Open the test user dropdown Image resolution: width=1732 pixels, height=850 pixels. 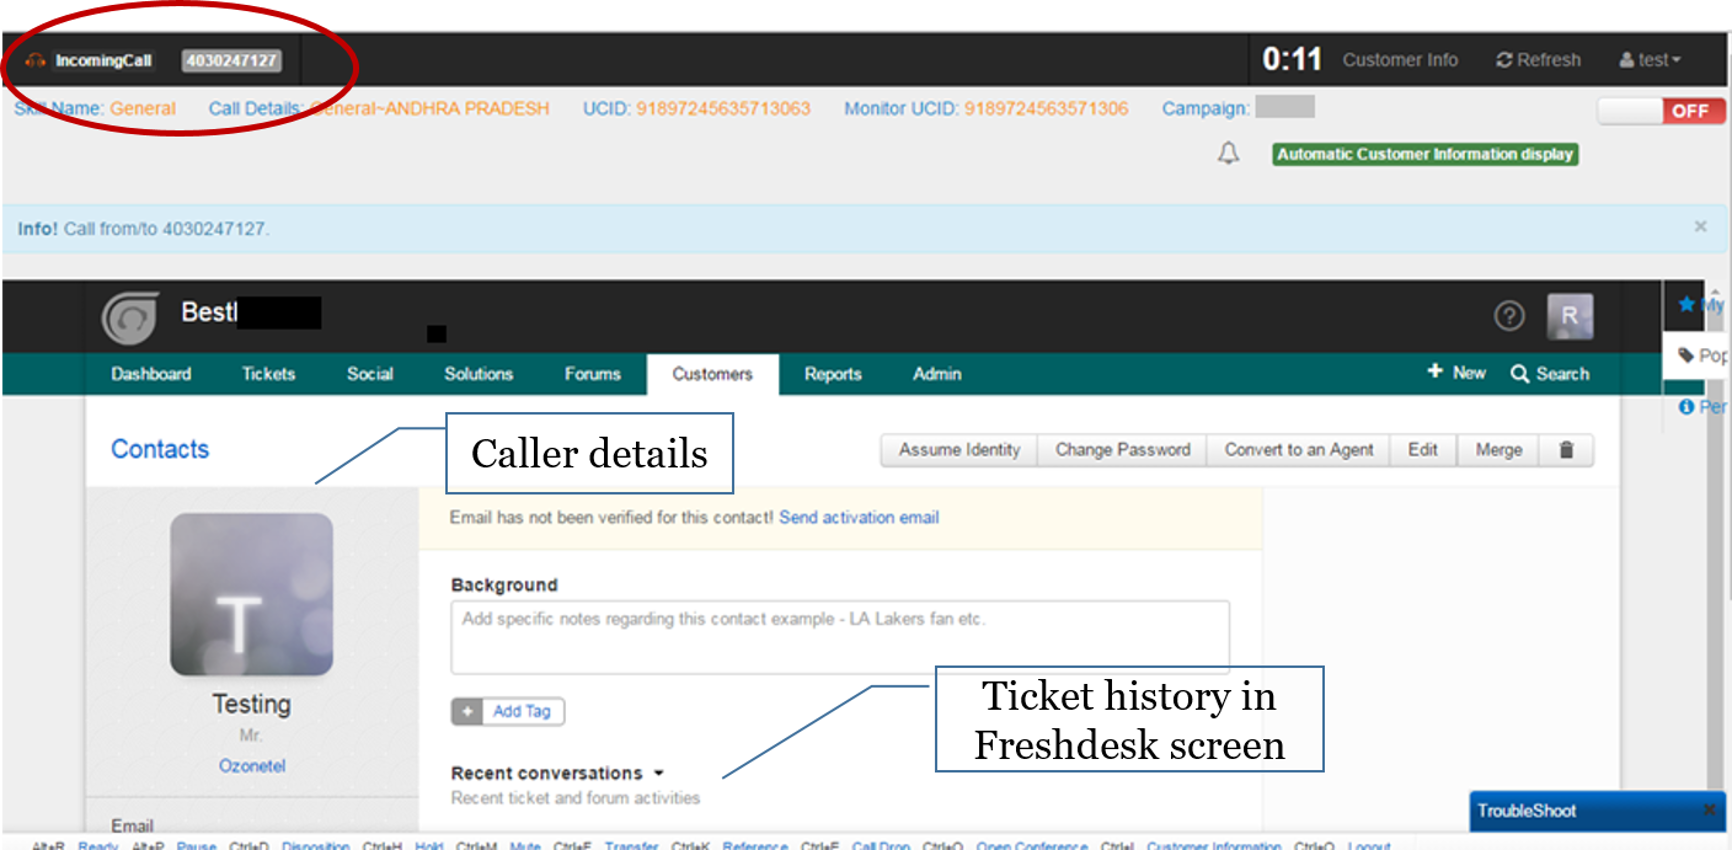1651,60
